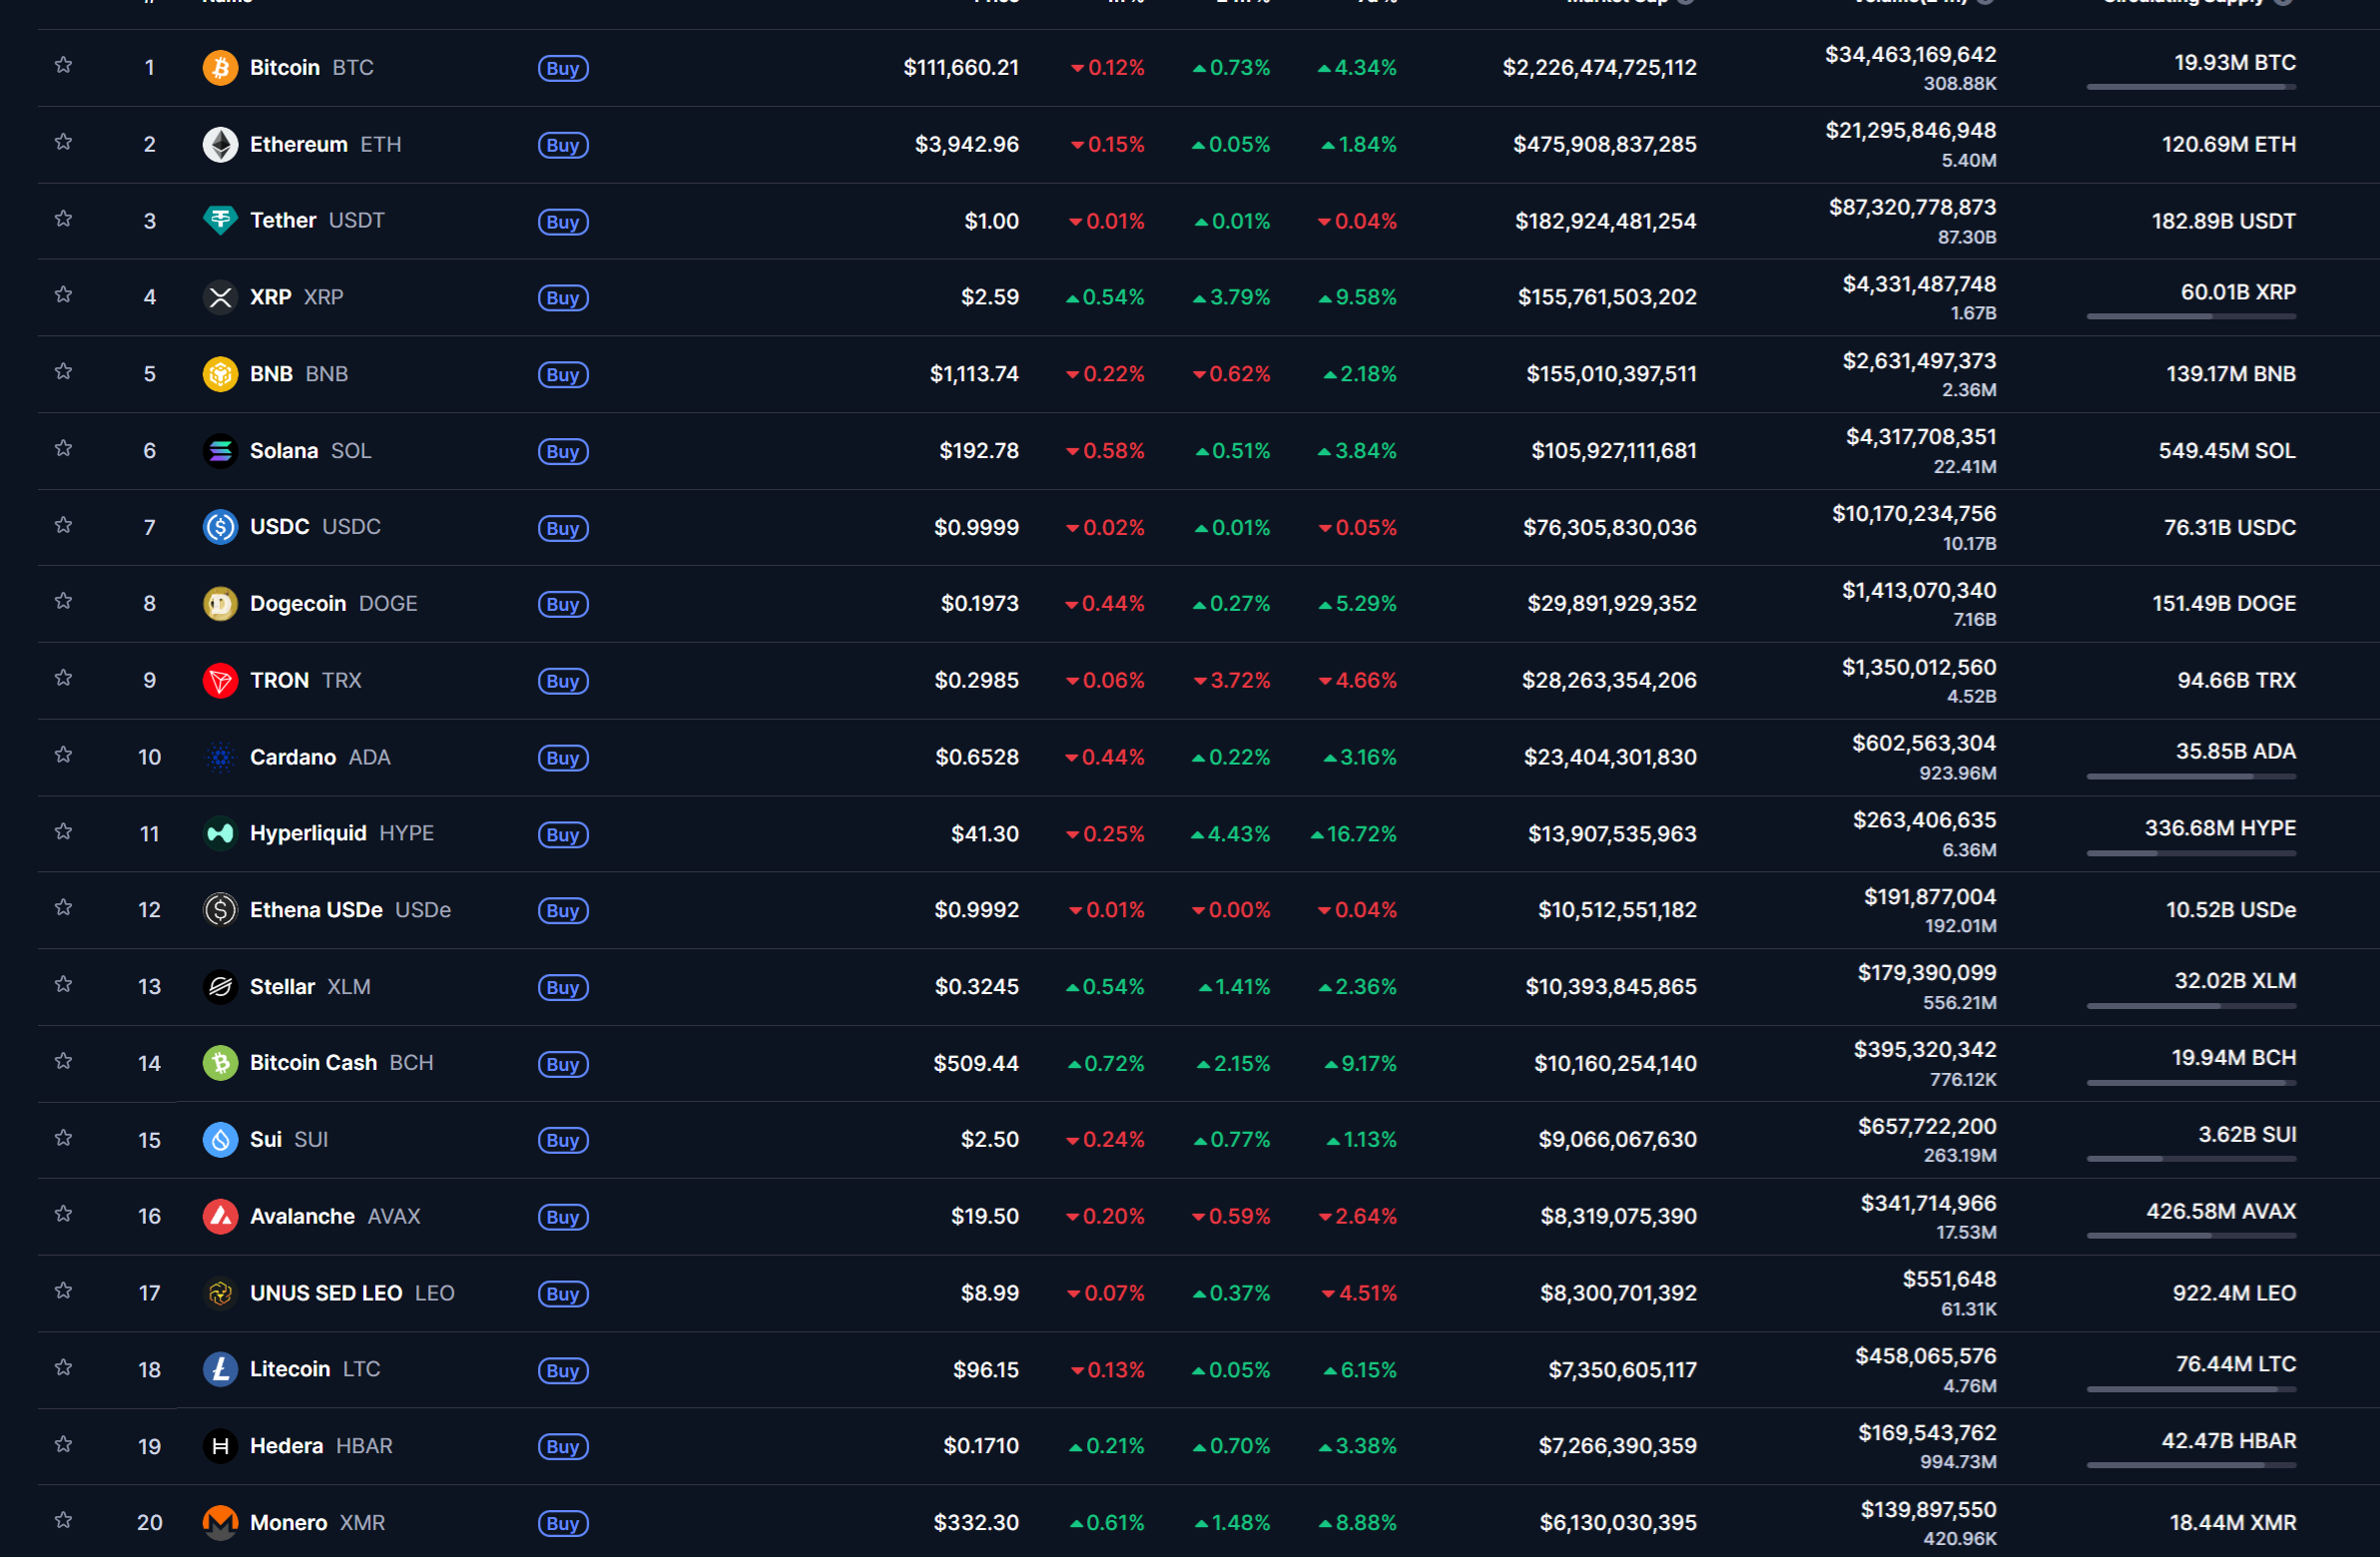This screenshot has width=2380, height=1557.
Task: Click the TRON red logo icon
Action: pos(220,681)
